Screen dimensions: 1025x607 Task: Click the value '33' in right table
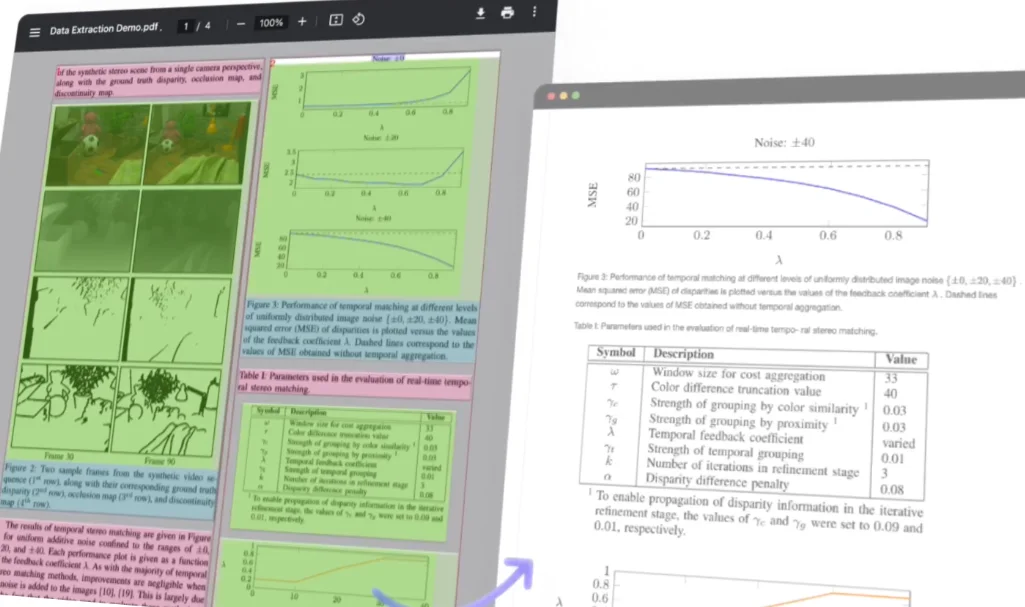(890, 378)
